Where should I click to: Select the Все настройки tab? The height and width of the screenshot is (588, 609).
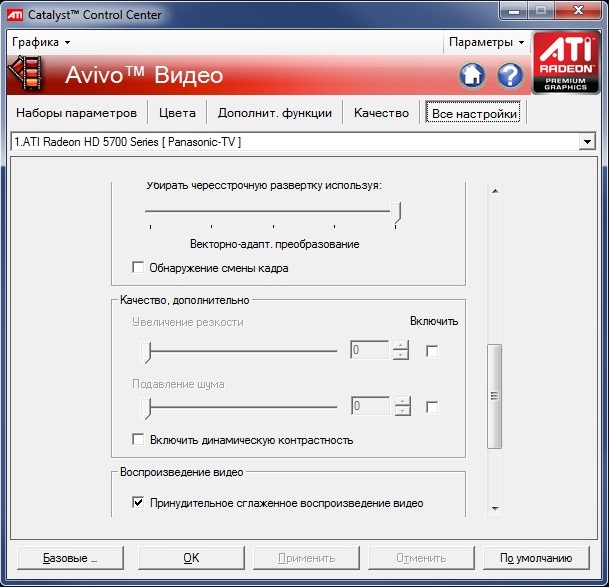[x=473, y=113]
